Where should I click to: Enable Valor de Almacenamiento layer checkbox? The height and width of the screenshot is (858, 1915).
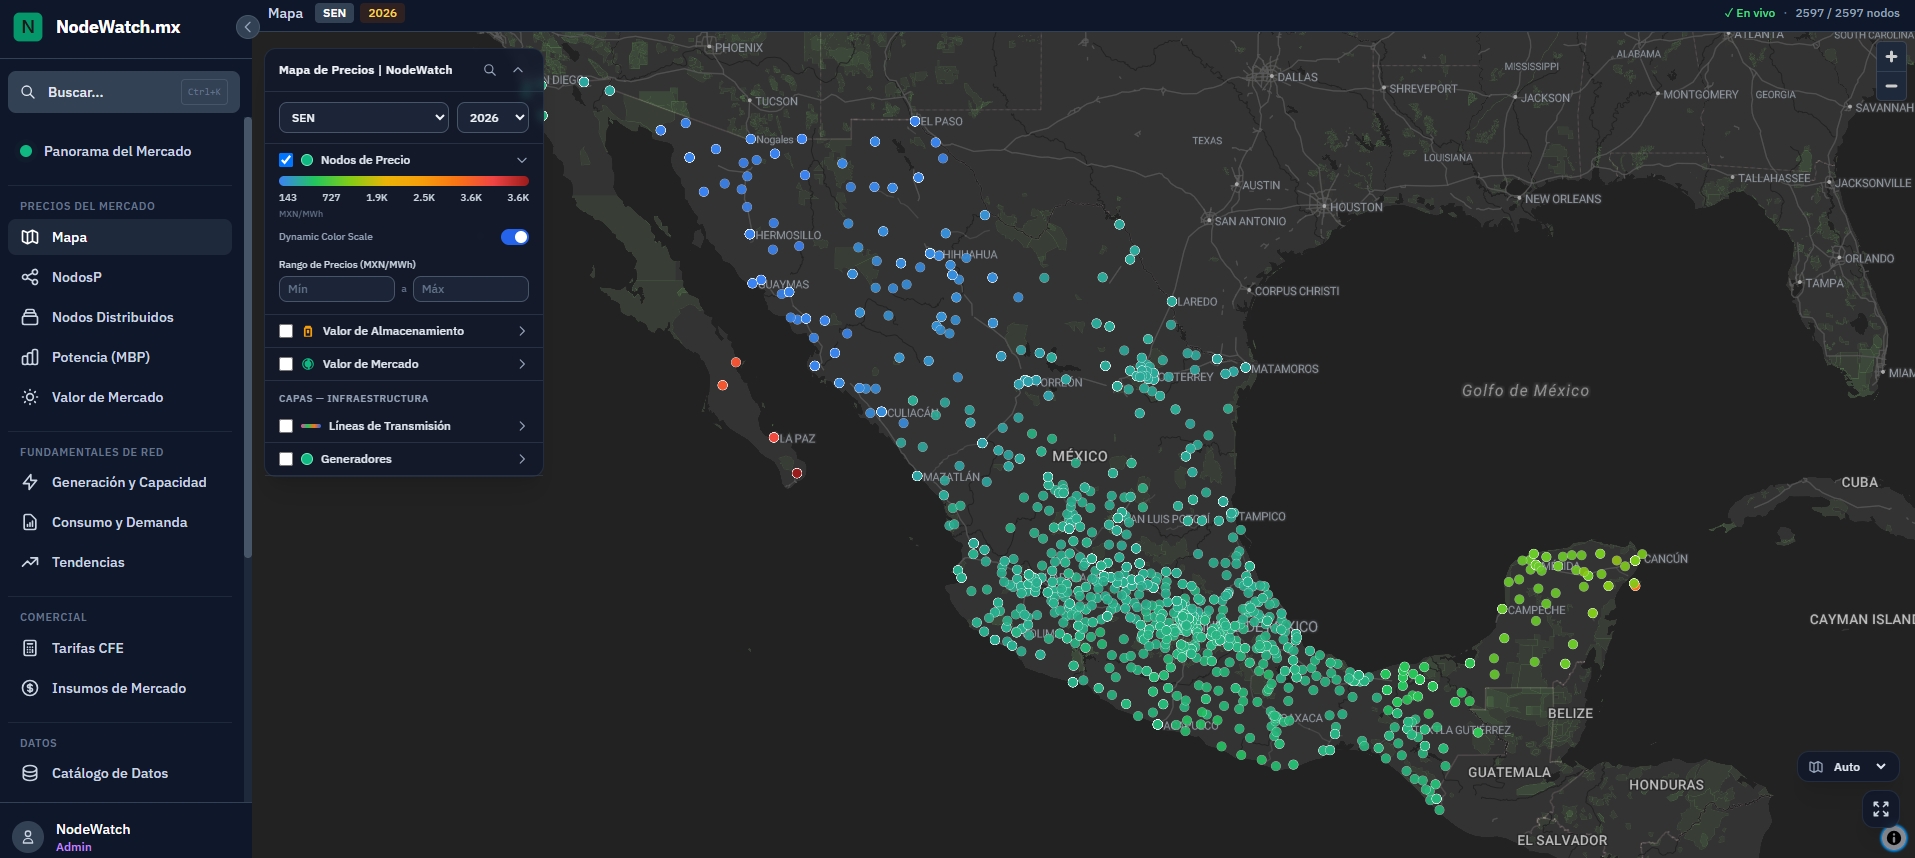point(286,331)
